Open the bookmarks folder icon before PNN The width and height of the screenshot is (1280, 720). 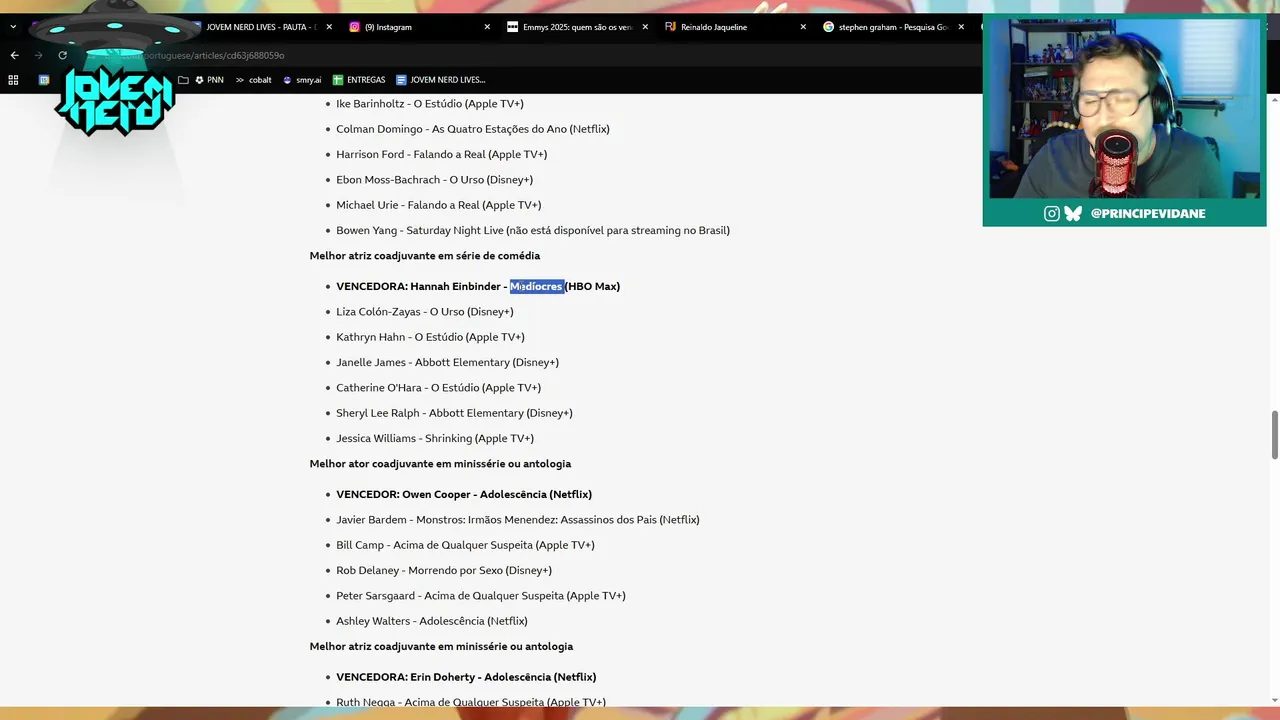point(183,79)
